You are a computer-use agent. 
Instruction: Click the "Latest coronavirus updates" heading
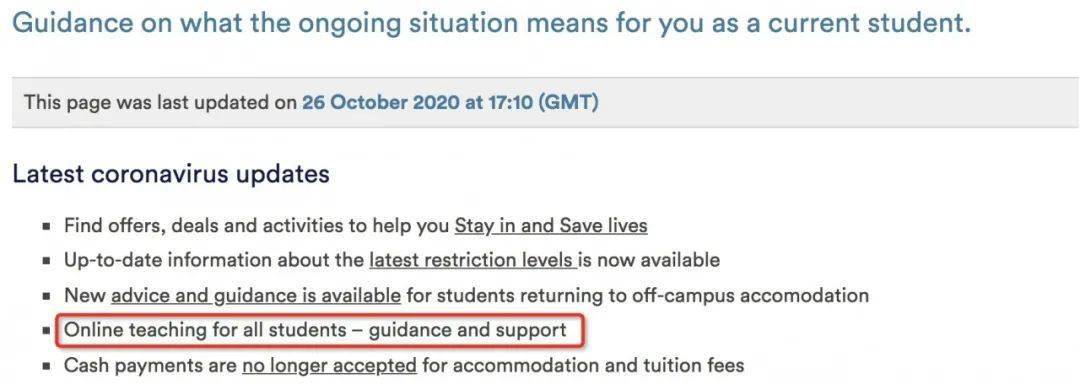(x=171, y=174)
